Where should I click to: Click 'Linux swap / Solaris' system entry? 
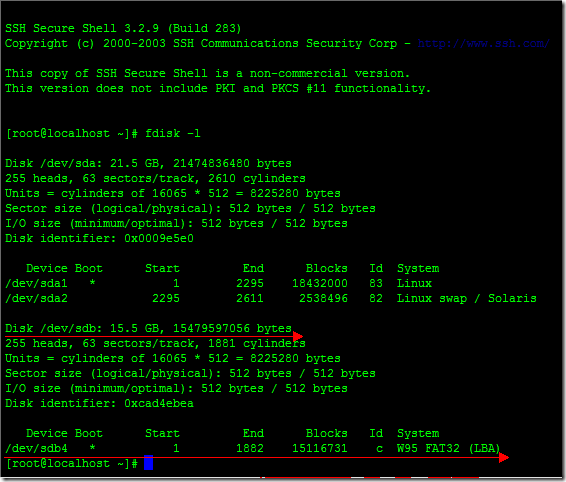(x=467, y=299)
